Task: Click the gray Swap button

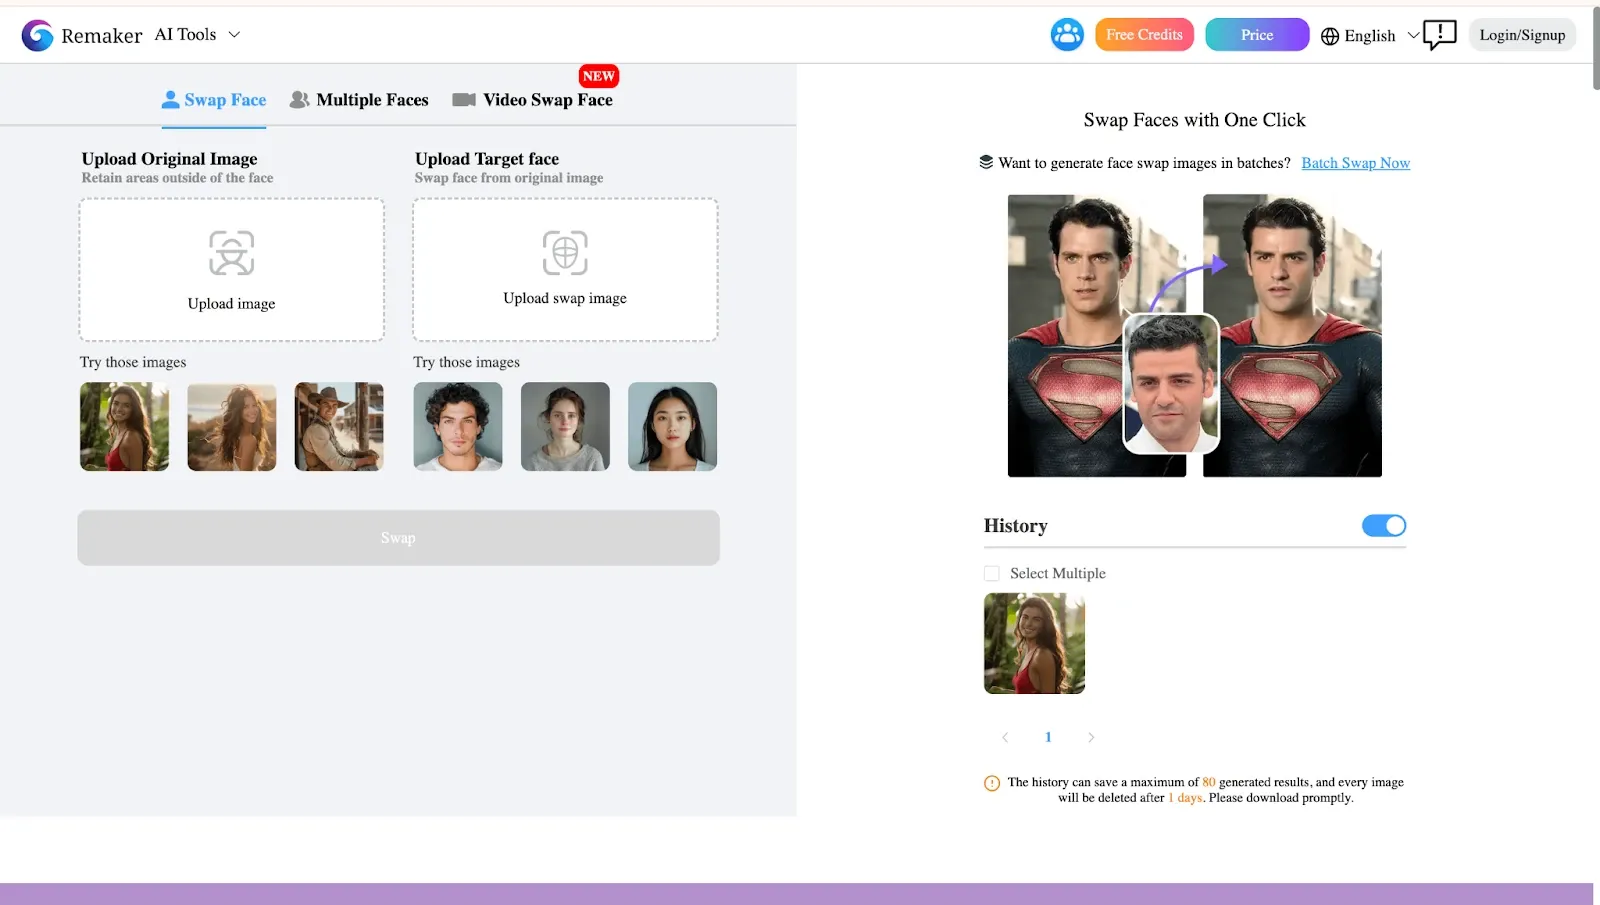Action: pos(398,538)
